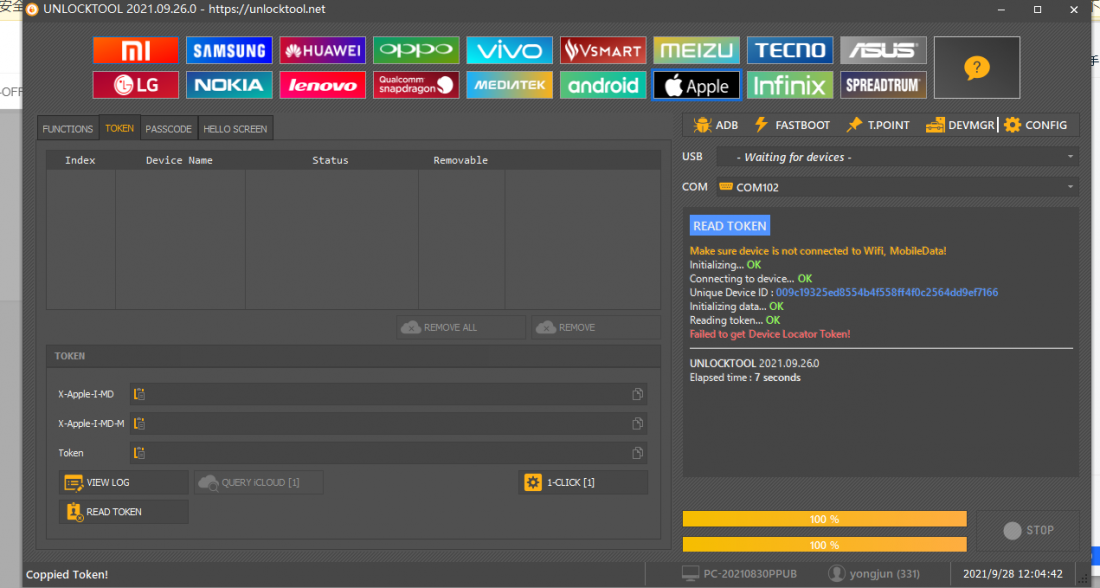Open DEVMGR device manager
Screen dimensions: 1100x588
(x=960, y=125)
